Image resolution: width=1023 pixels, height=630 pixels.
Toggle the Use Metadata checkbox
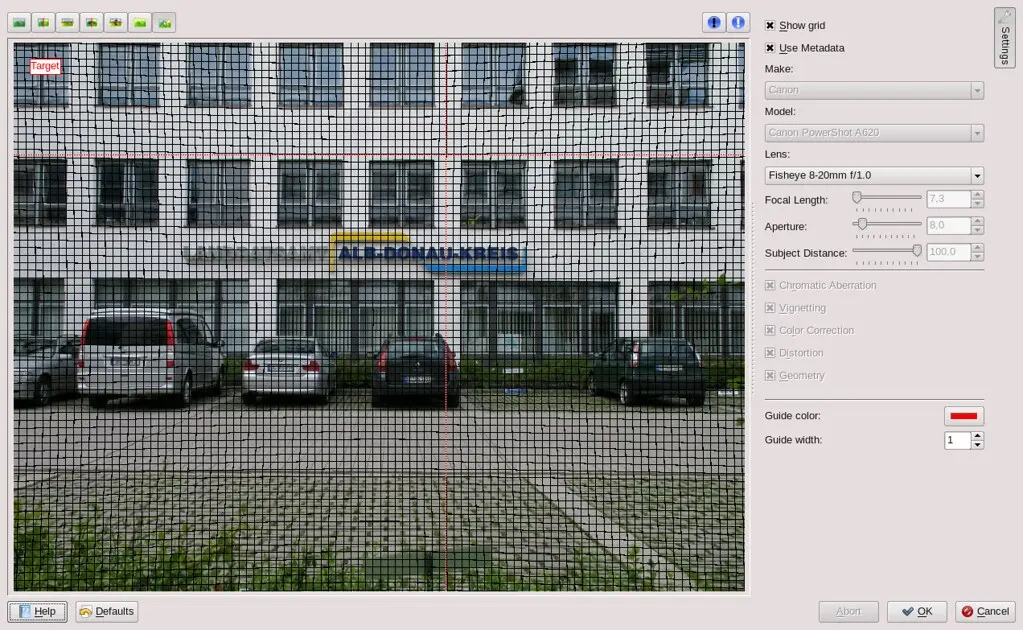[x=769, y=47]
